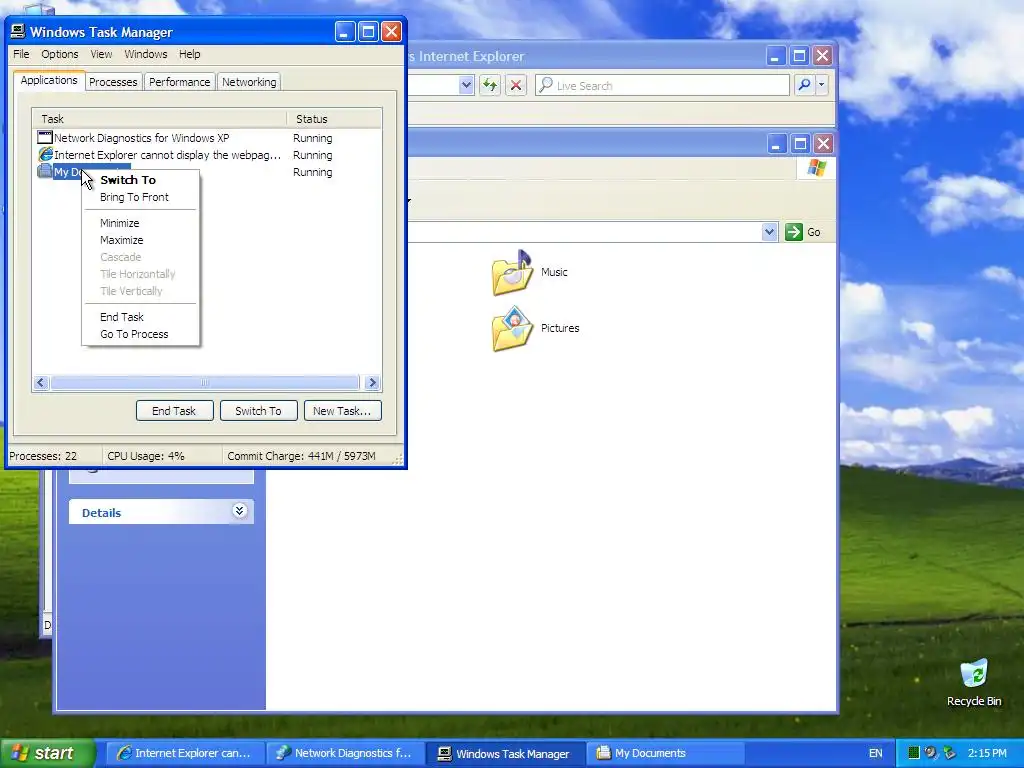Open Task Manager Help menu

[x=189, y=54]
